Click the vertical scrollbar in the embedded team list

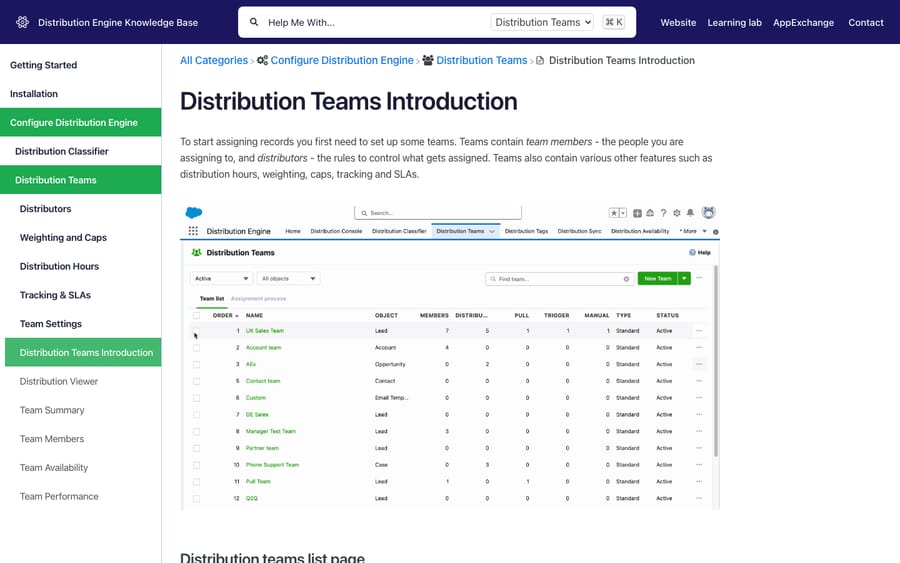(x=716, y=362)
